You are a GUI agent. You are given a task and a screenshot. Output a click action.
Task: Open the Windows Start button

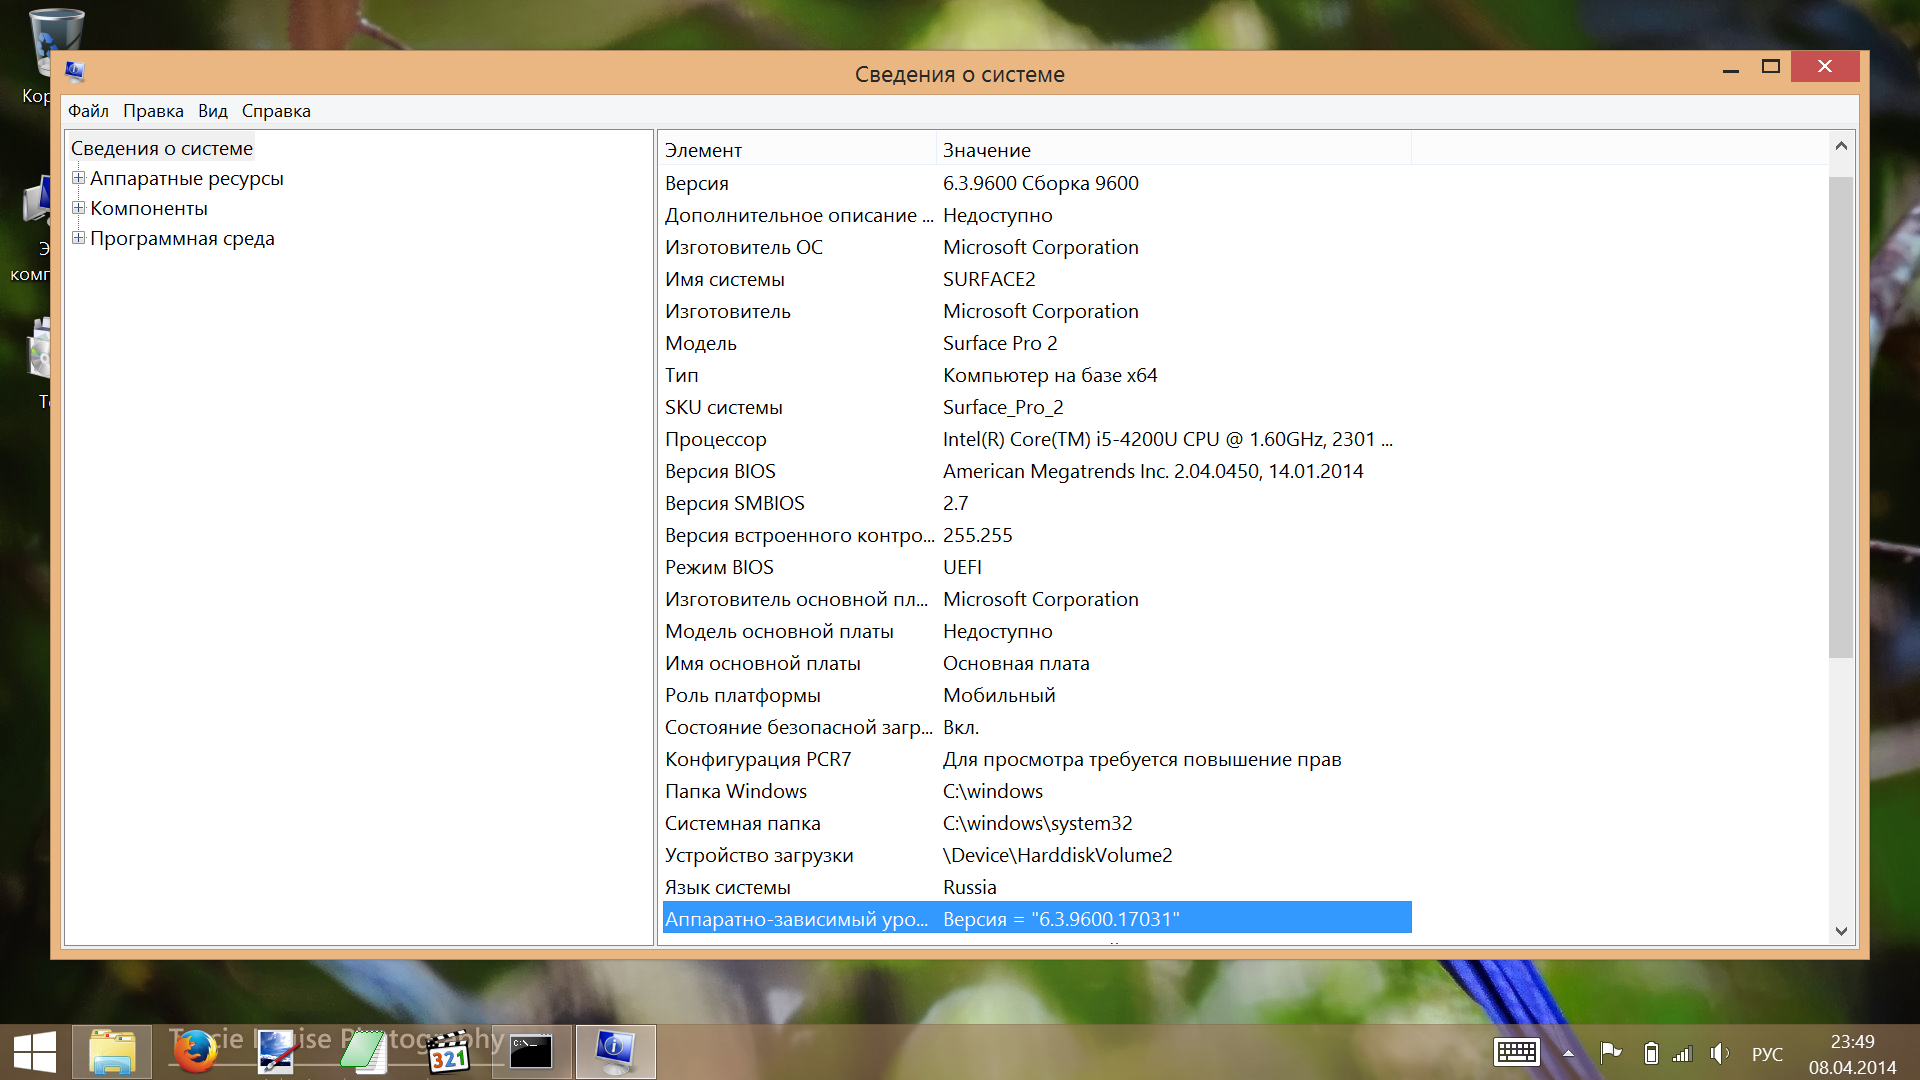pyautogui.click(x=35, y=1052)
